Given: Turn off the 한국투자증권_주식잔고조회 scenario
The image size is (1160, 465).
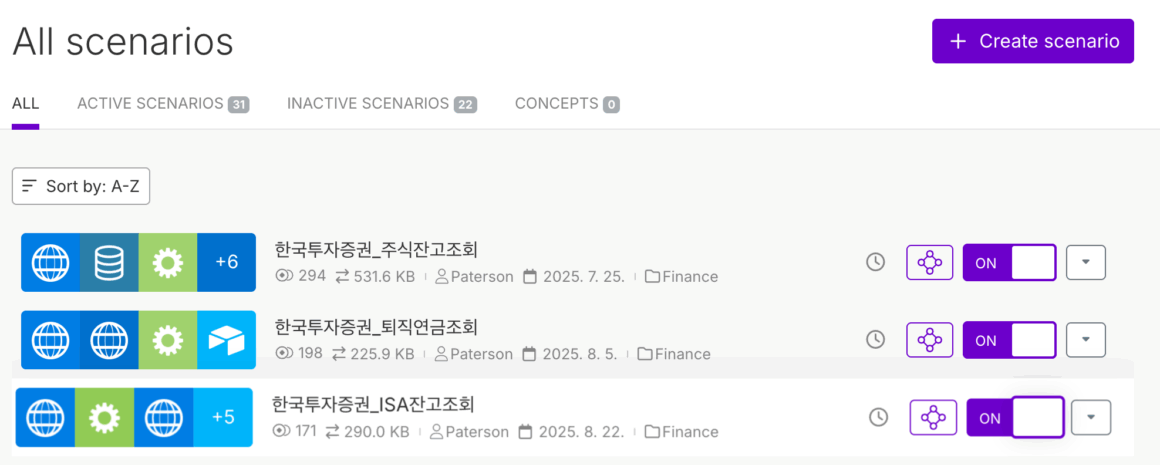Looking at the screenshot, I should pos(1009,262).
